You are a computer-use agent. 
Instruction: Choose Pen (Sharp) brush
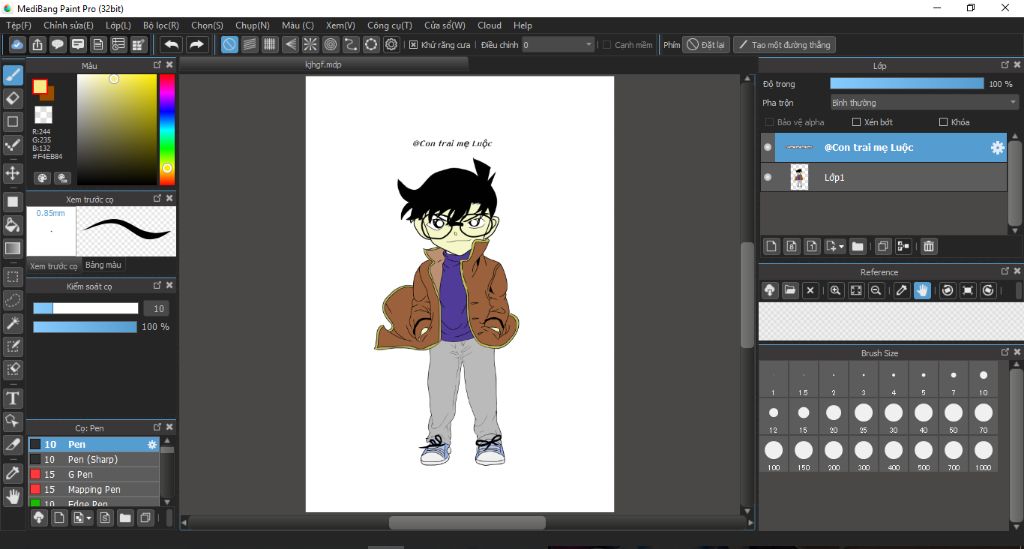pos(93,460)
